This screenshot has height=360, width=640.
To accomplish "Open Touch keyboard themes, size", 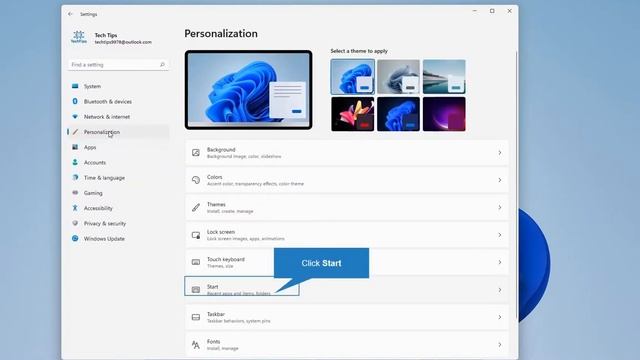I will pyautogui.click(x=347, y=262).
